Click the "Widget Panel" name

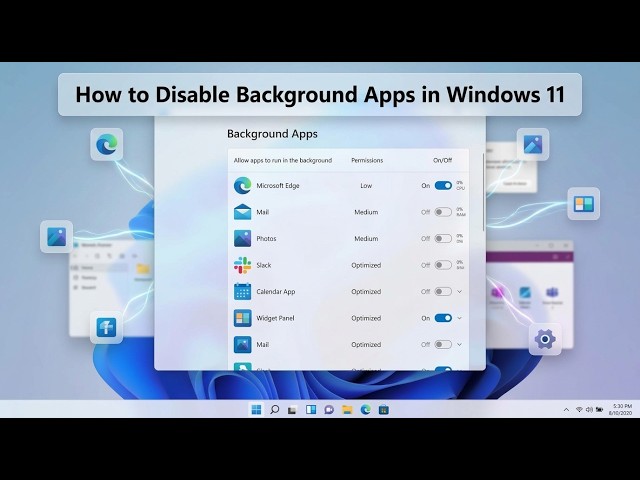[275, 318]
